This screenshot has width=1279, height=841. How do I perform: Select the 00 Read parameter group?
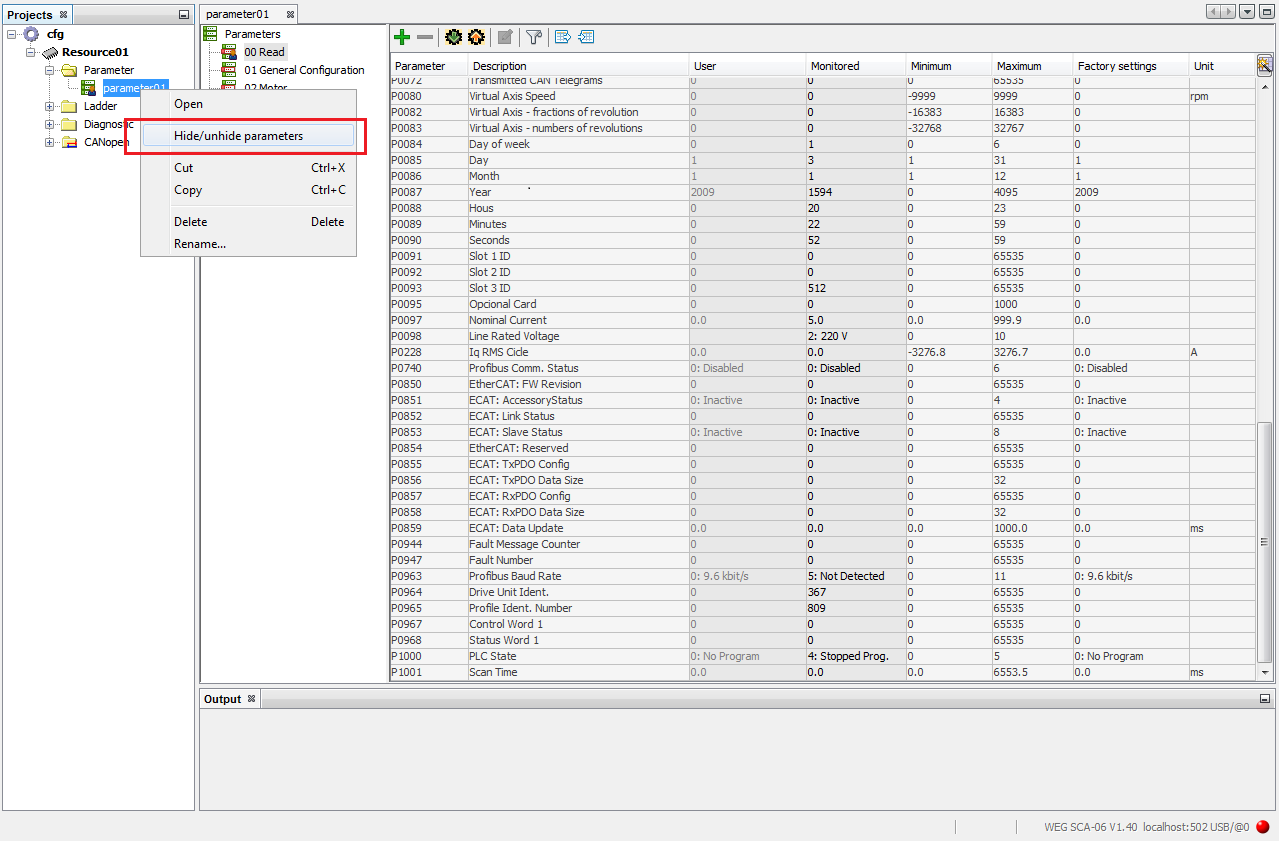(264, 51)
